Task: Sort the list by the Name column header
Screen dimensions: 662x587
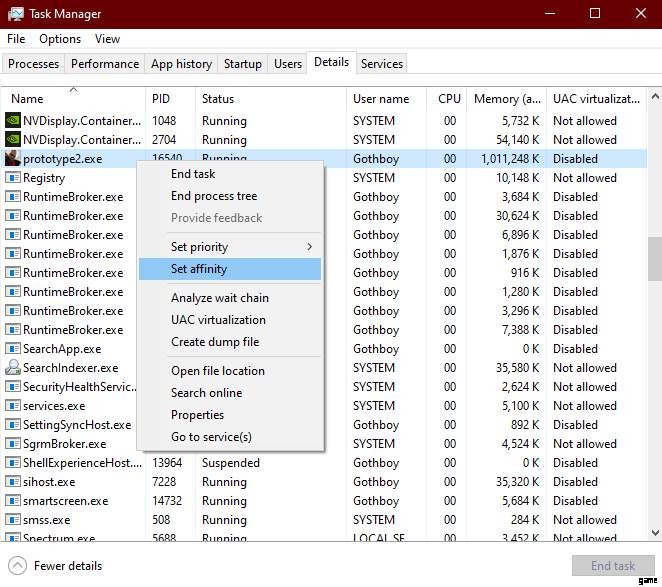Action: [x=73, y=98]
